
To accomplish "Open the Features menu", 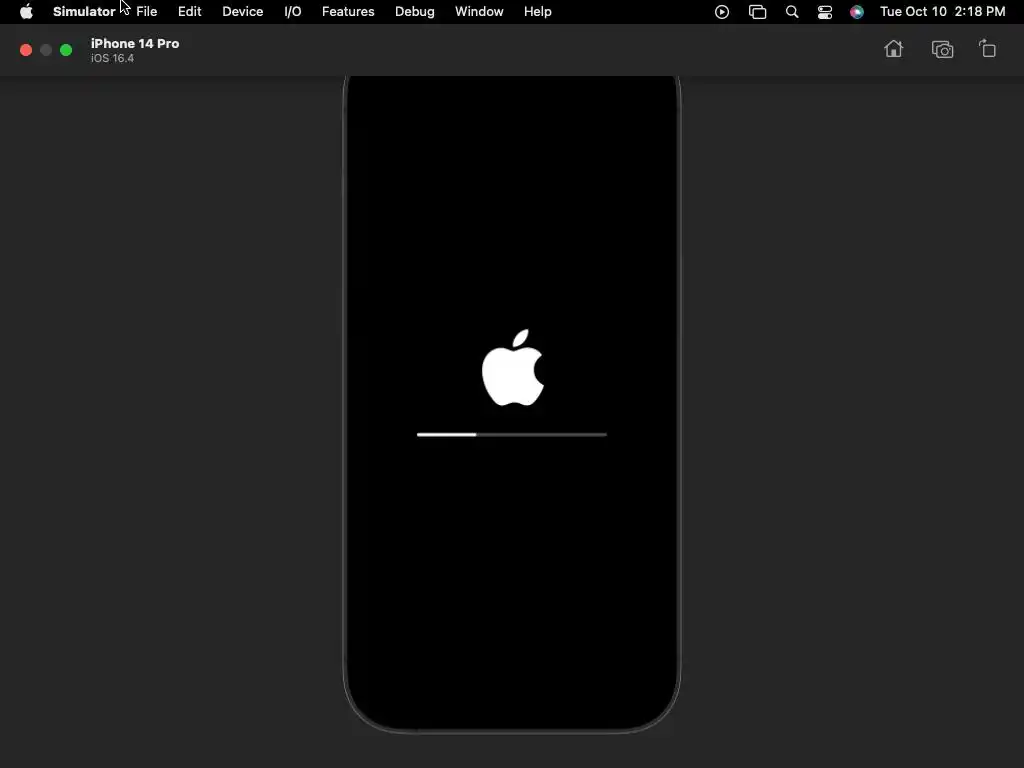I will point(348,12).
